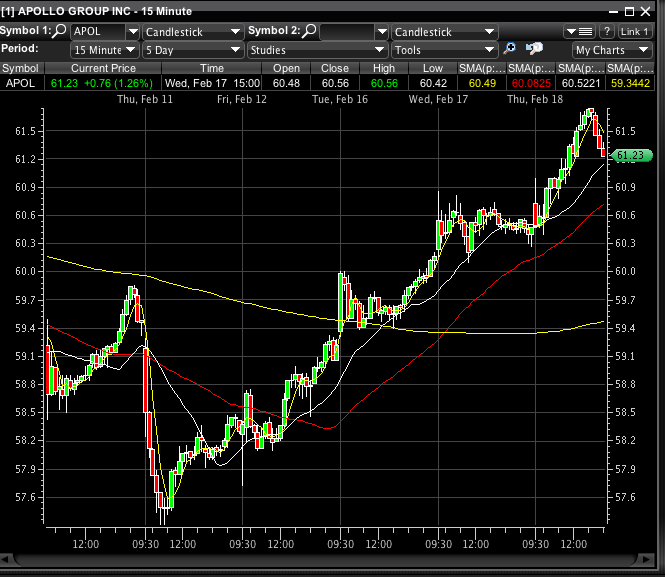
Task: Click the icon left of My Charts
Action: coord(535,49)
